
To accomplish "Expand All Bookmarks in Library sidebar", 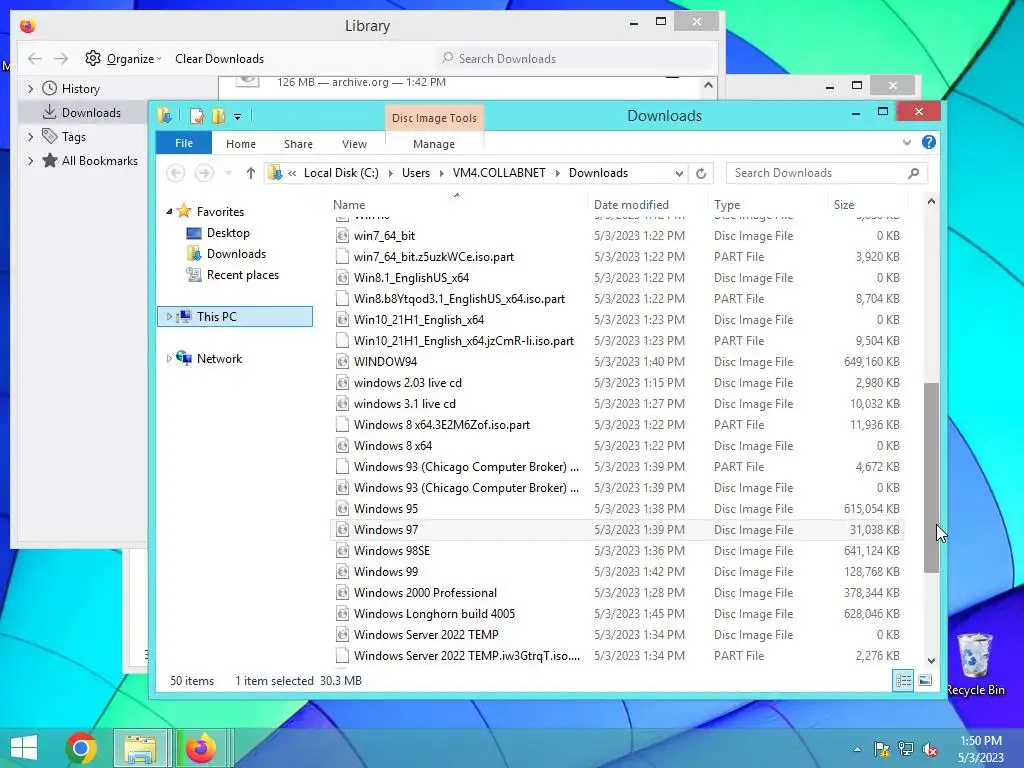I will (30, 161).
